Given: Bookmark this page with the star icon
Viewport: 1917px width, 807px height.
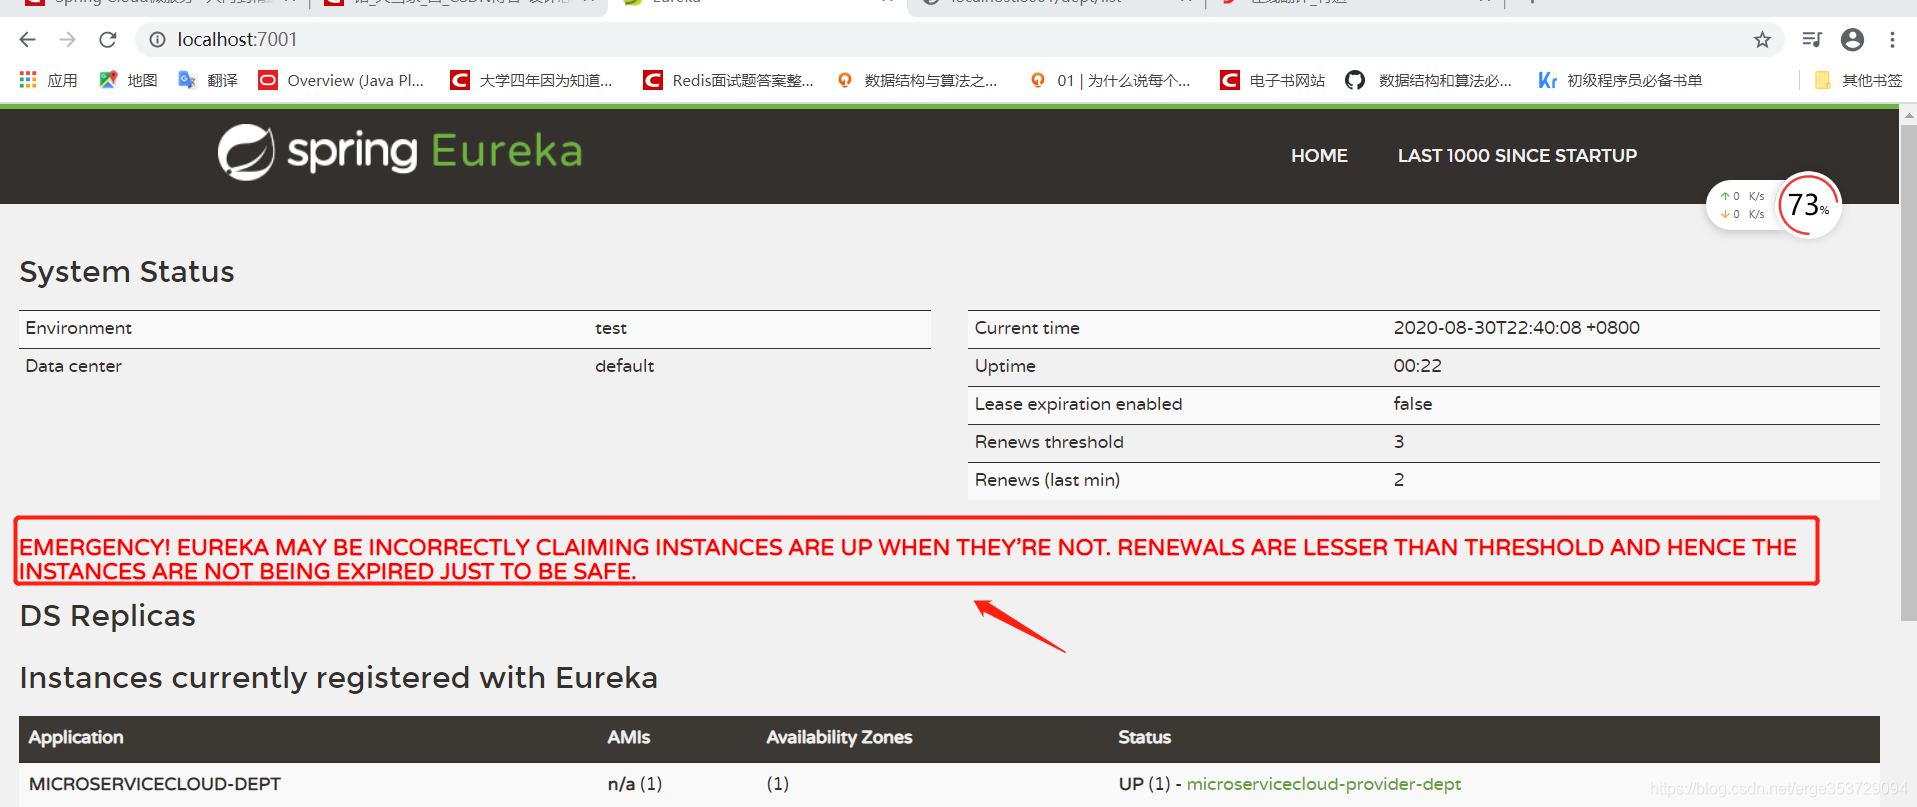Looking at the screenshot, I should (1762, 40).
